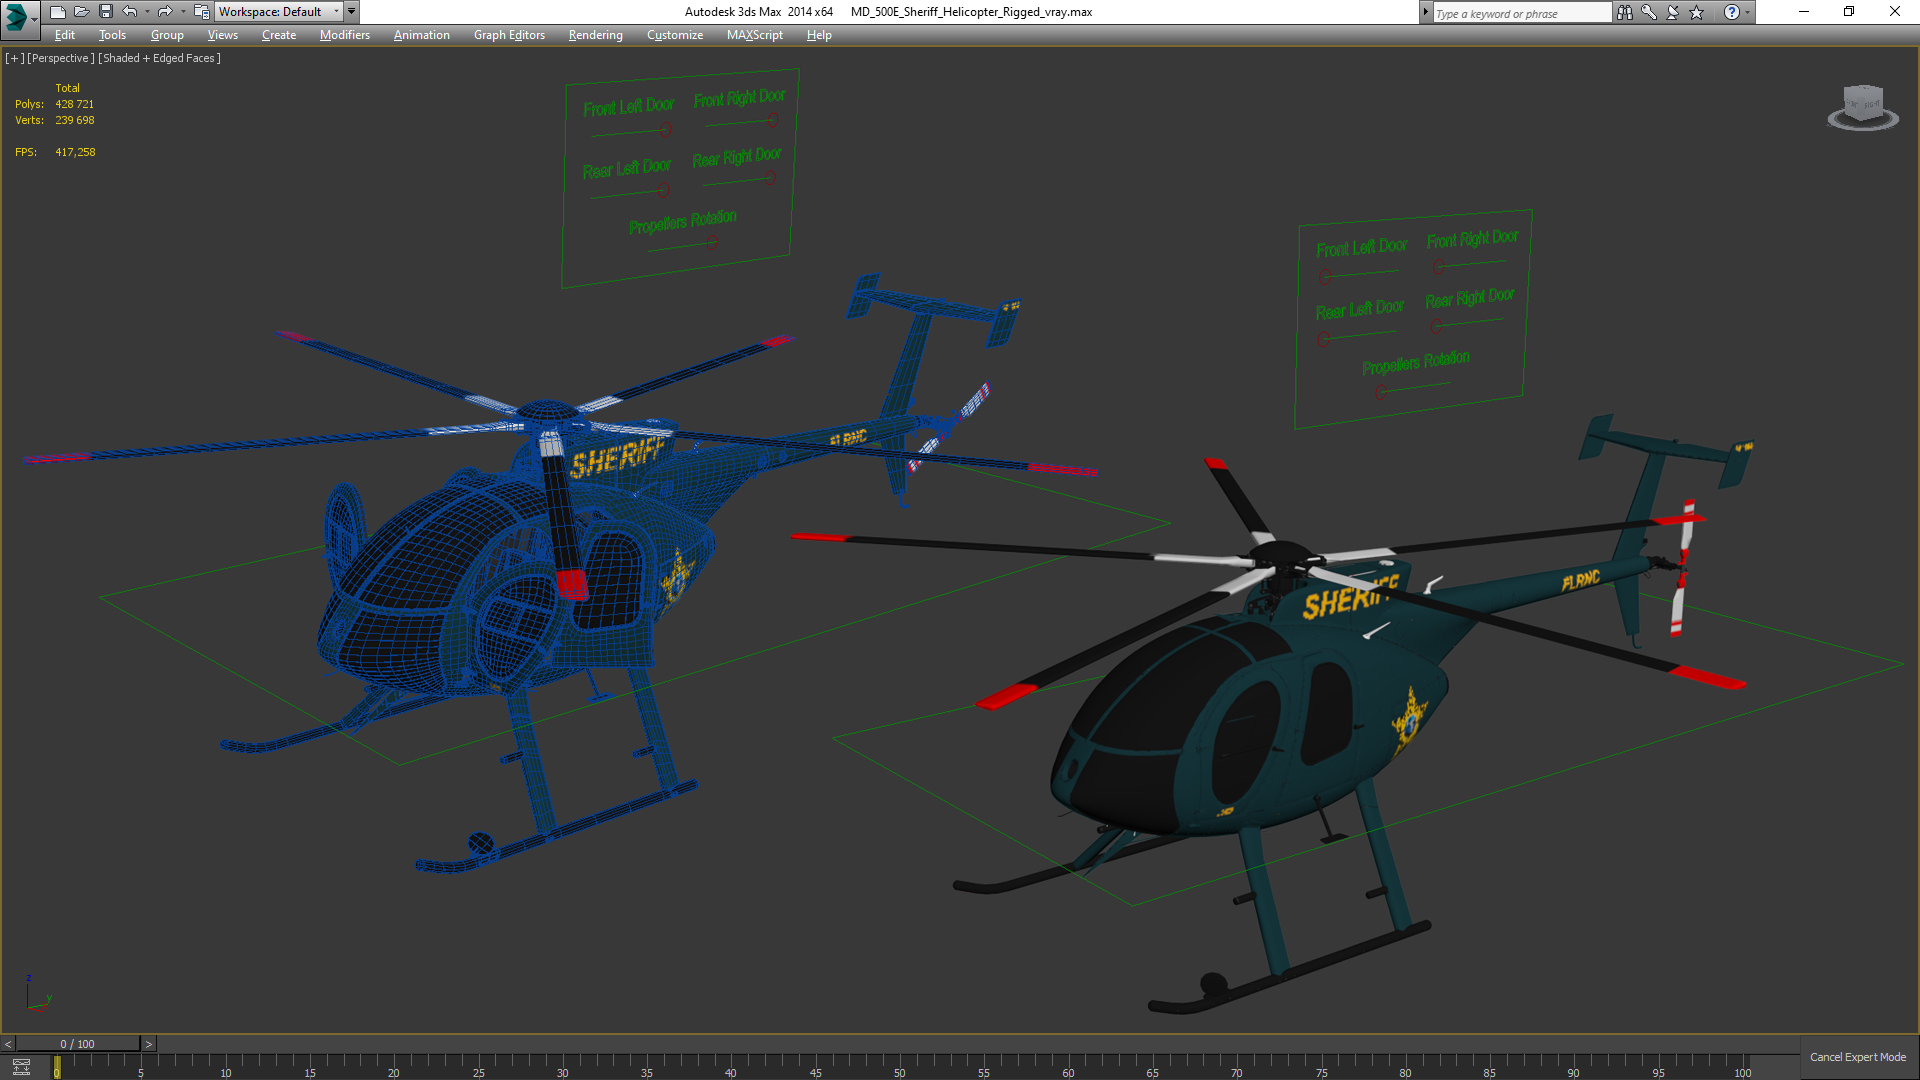Click the Cancel Expert Mode button
Viewport: 1920px width, 1080px height.
coord(1857,1057)
